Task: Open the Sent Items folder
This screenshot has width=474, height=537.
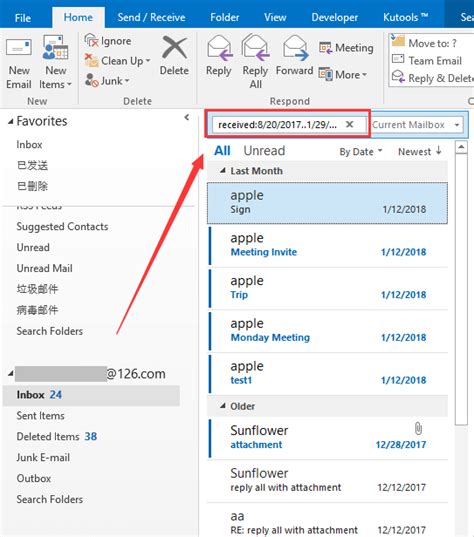Action: [x=40, y=416]
